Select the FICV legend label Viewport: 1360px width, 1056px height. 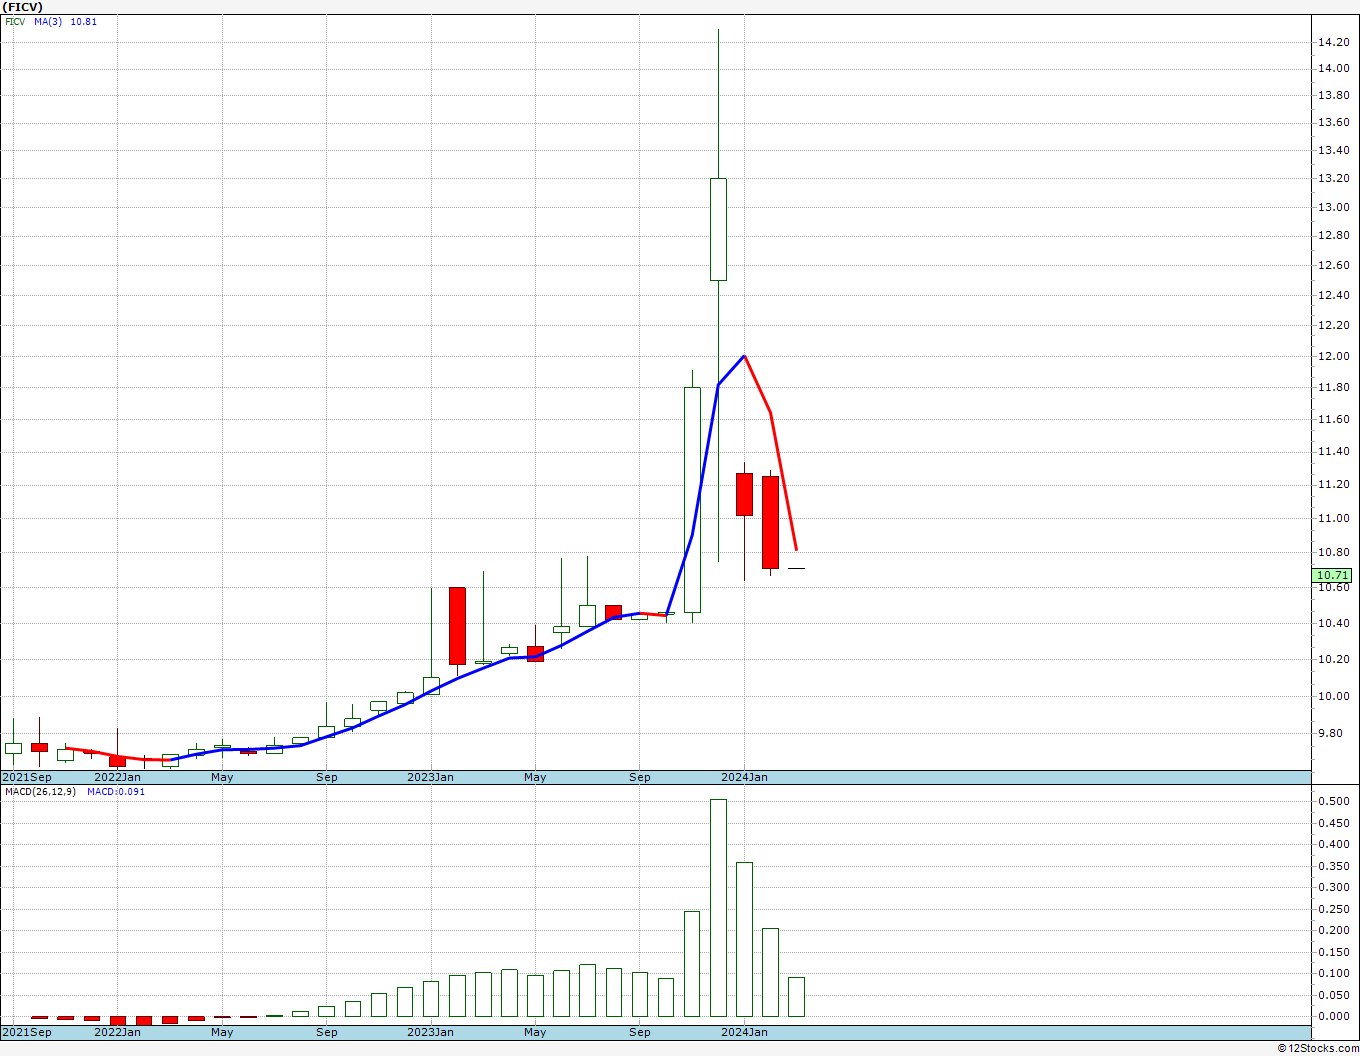click(15, 22)
